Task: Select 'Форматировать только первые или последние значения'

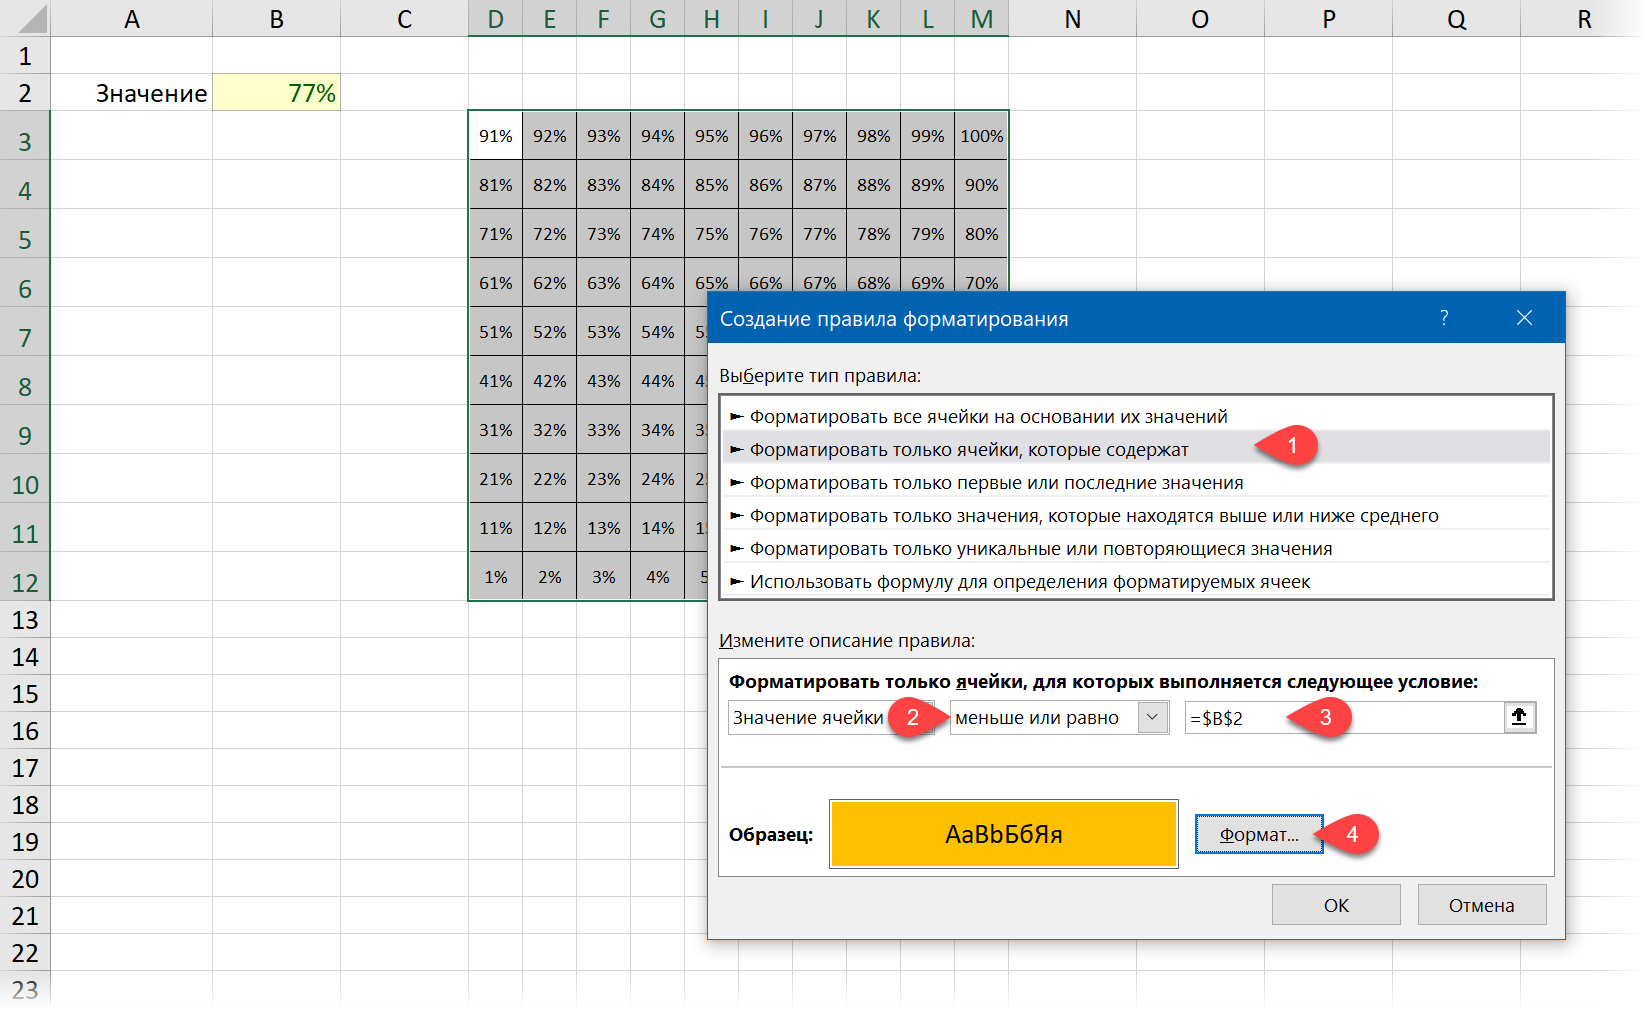Action: click(1136, 482)
